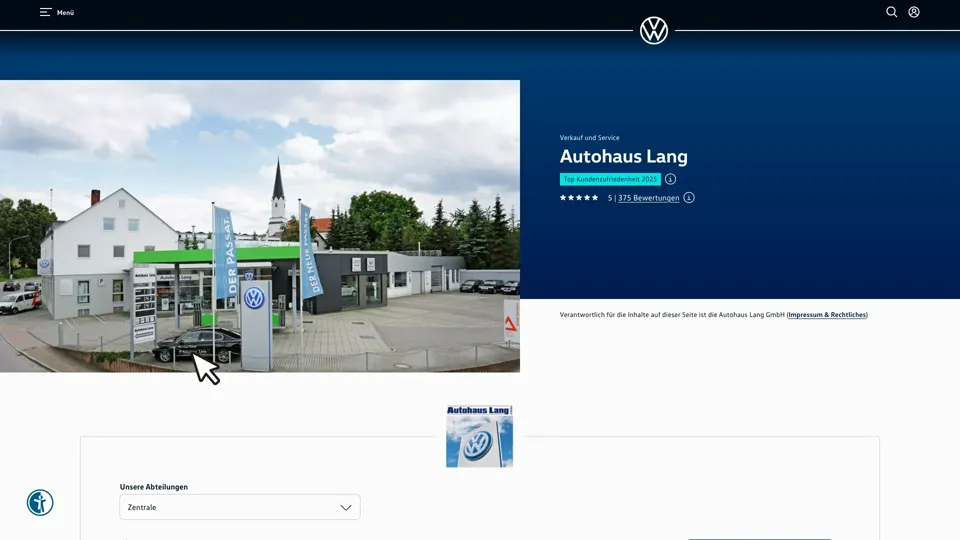Click the Unsere Abteilungen label
The height and width of the screenshot is (540, 960).
click(x=154, y=487)
